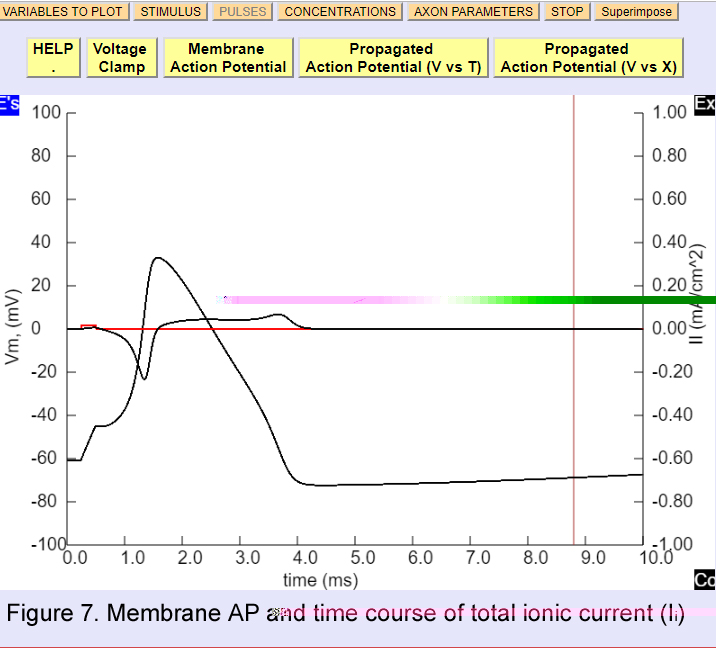This screenshot has width=716, height=648.
Task: Choose Propagated Action Potential (V vs X)
Action: pos(588,58)
